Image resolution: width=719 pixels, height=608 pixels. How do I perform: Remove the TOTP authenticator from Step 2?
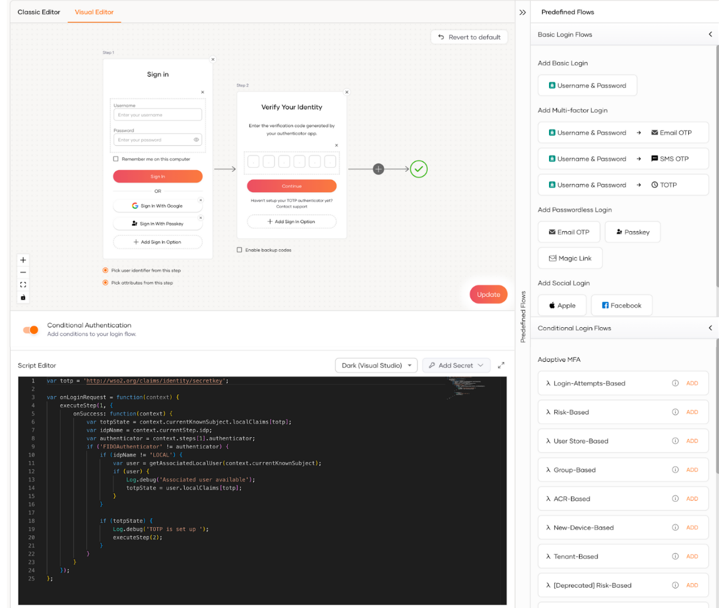[x=336, y=145]
